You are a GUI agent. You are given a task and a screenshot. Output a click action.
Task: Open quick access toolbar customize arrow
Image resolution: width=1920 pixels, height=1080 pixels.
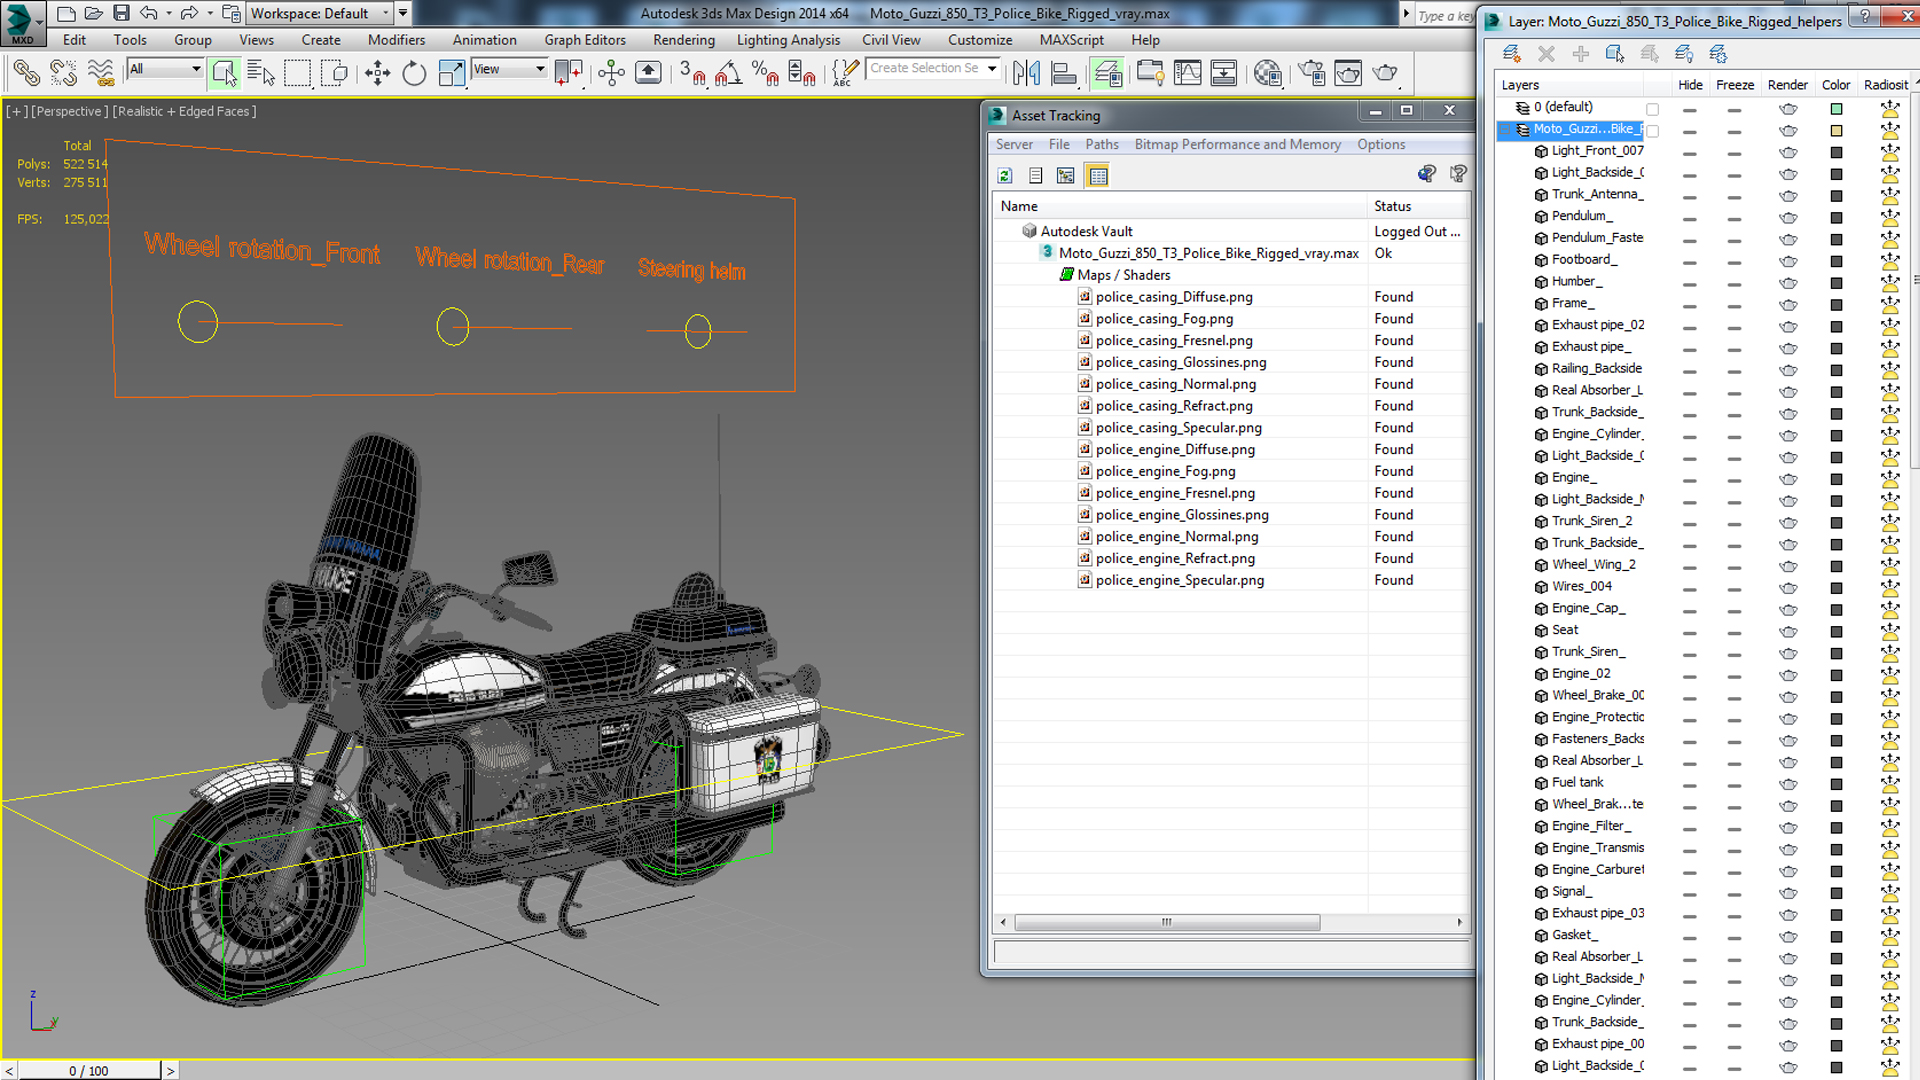coord(403,13)
